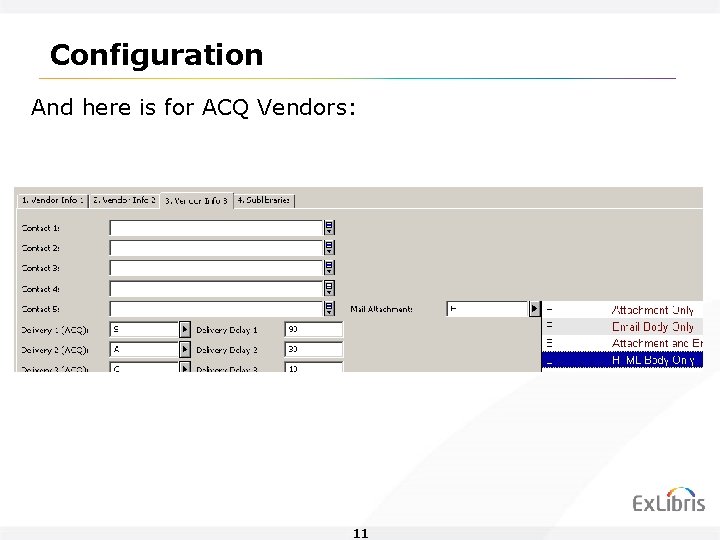Click the 'Mail Attachment:' label
Image resolution: width=720 pixels, height=540 pixels.
381,309
